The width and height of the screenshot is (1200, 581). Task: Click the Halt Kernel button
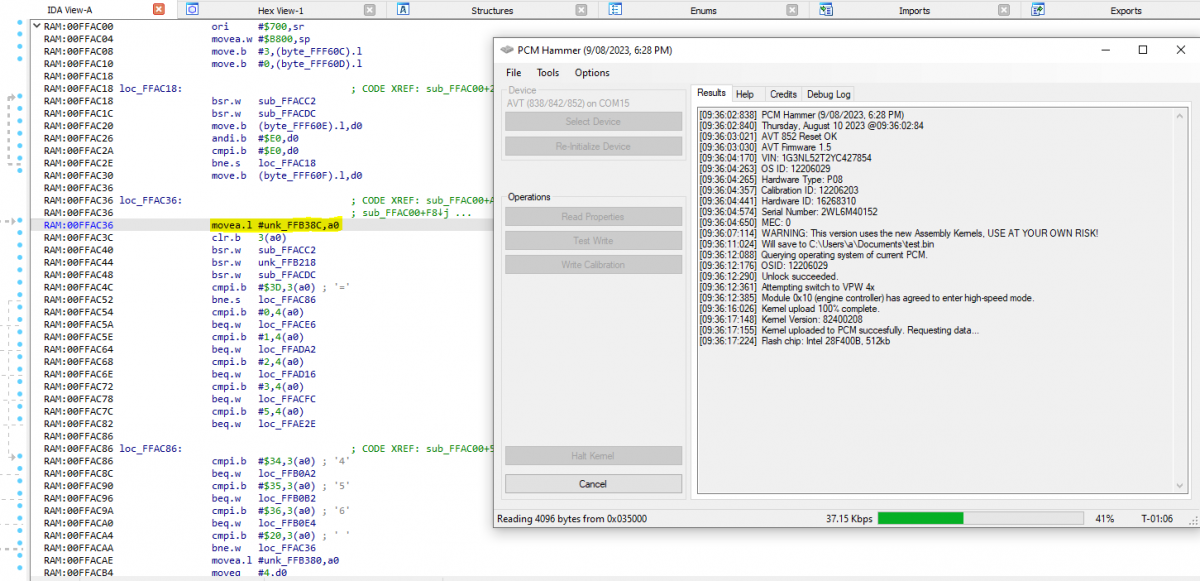[x=593, y=456]
